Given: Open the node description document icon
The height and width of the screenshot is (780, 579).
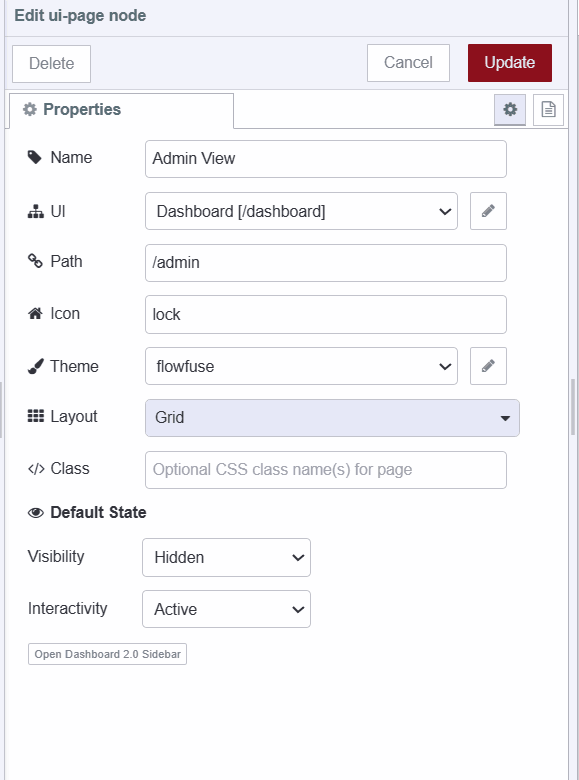Looking at the screenshot, I should point(548,109).
